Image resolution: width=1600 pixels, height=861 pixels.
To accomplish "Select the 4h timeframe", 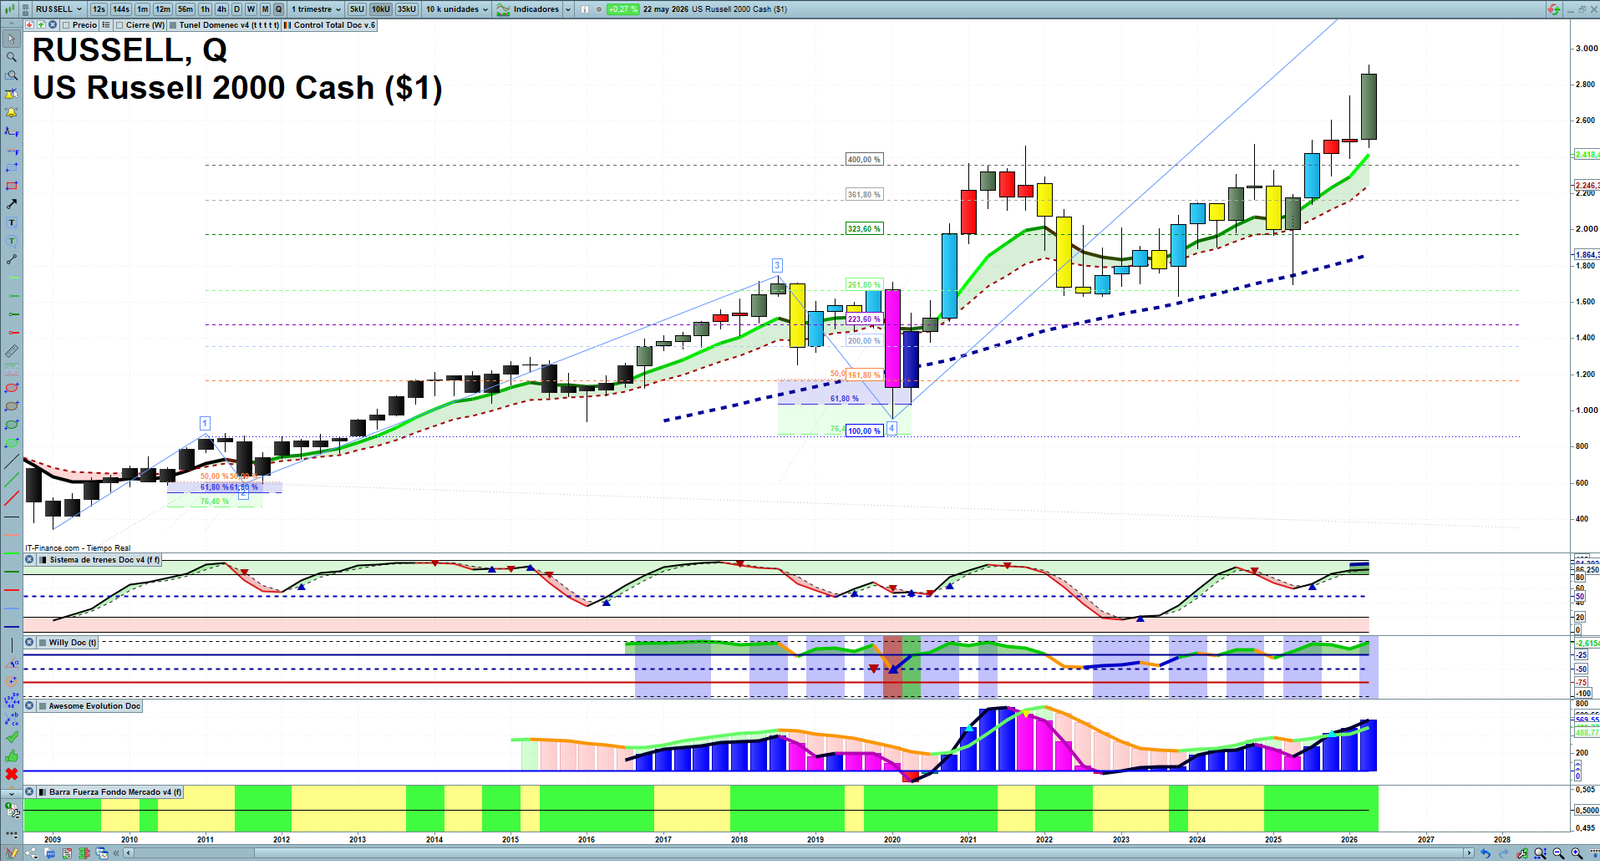I will (x=222, y=9).
